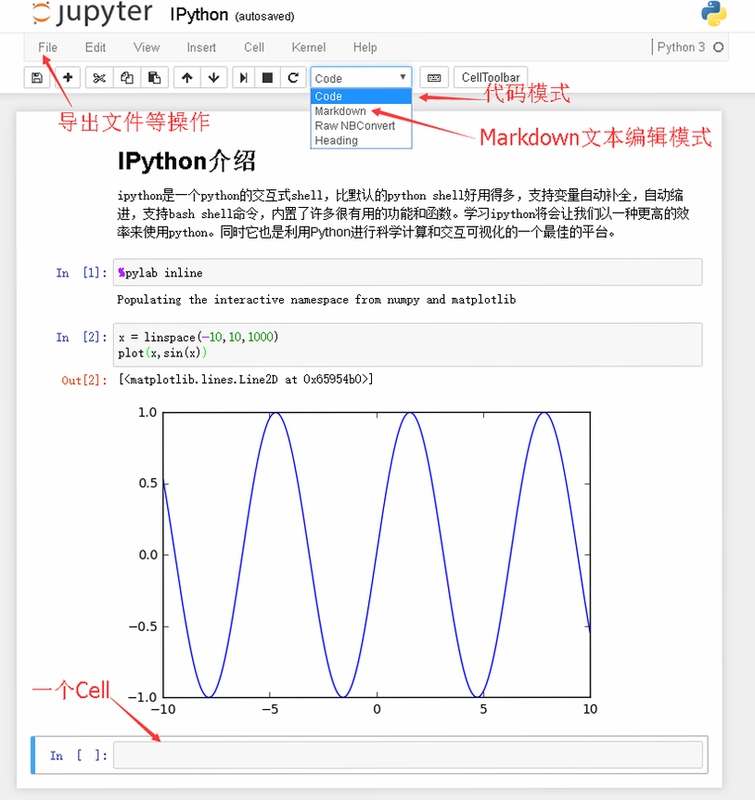The height and width of the screenshot is (800, 755).
Task: Click the (autosaved) status text
Action: tap(264, 16)
